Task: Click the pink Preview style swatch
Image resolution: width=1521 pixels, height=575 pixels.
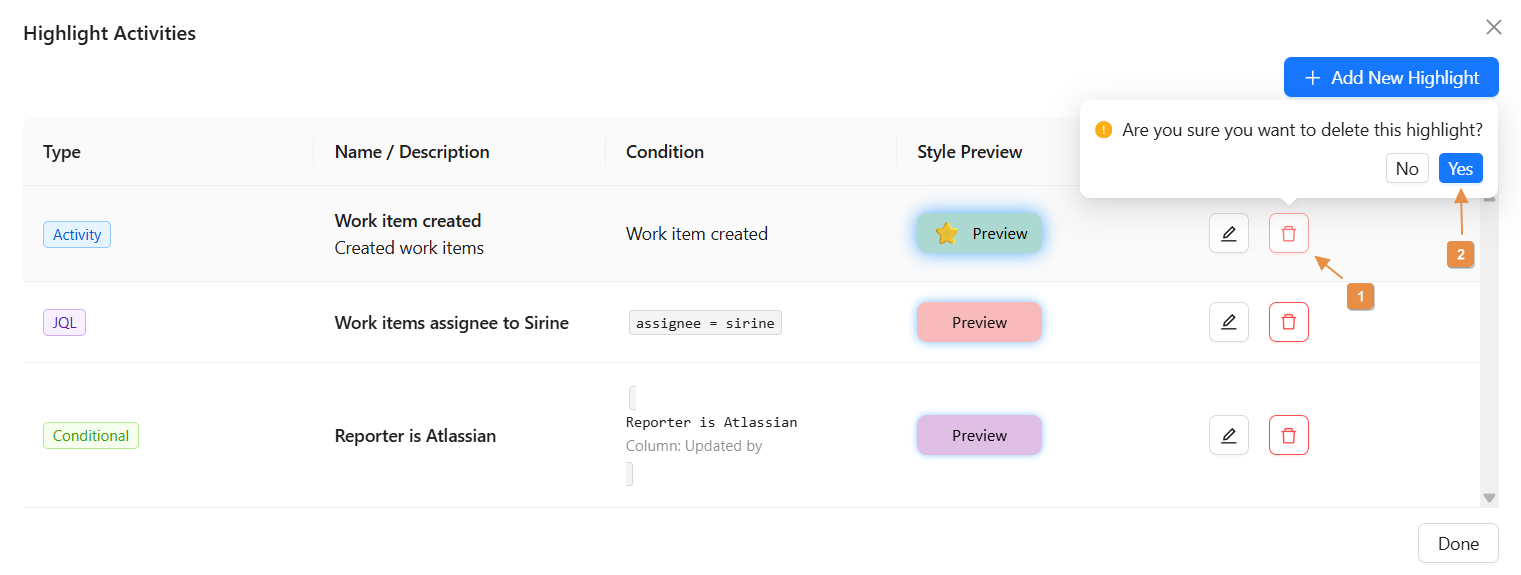Action: pos(979,322)
